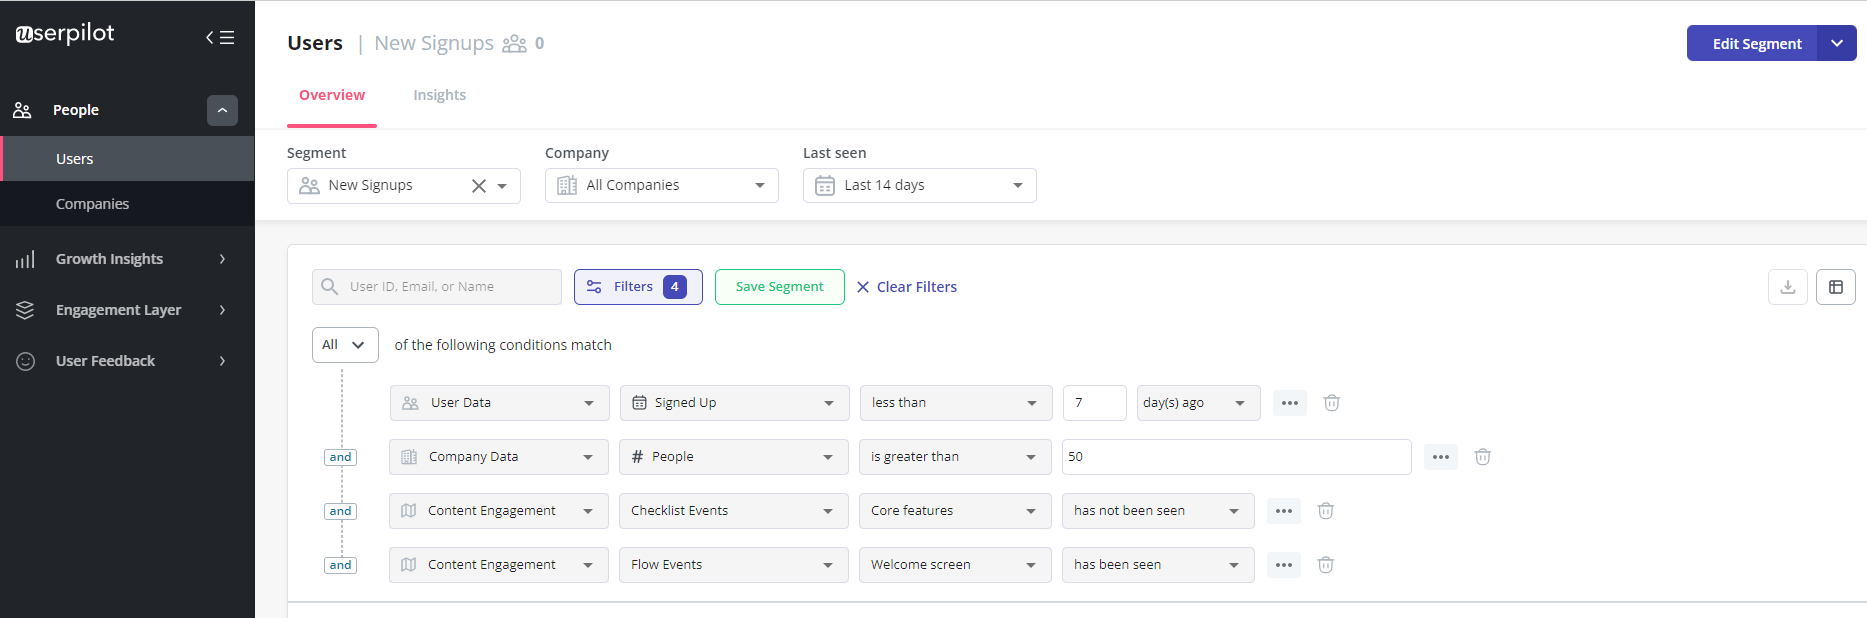Focus the User ID, Email, or Name search
The width and height of the screenshot is (1867, 618).
click(x=436, y=287)
